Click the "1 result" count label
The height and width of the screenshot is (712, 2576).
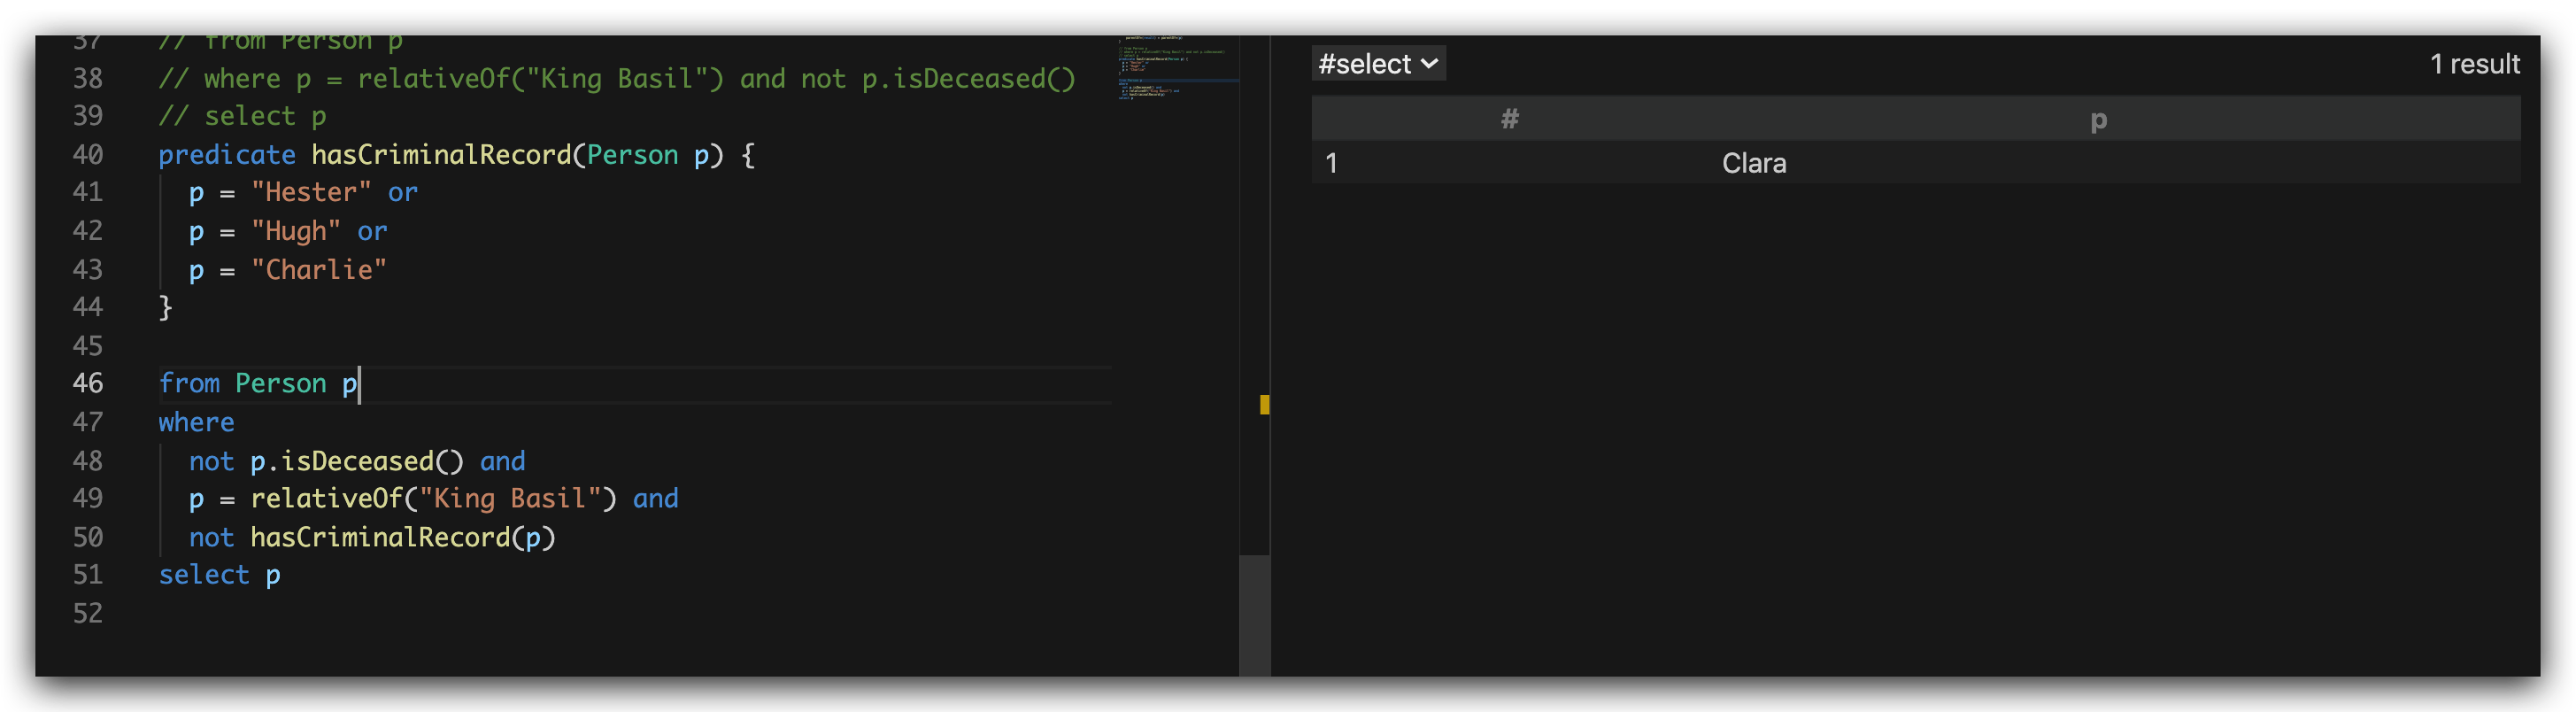click(x=2474, y=64)
